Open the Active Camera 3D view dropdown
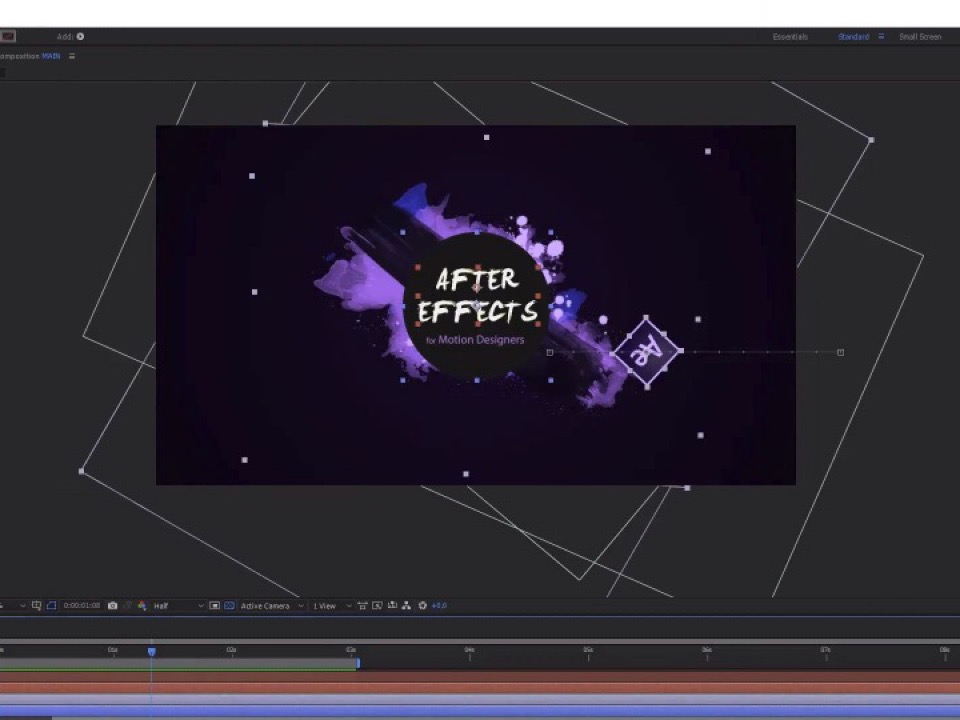This screenshot has height=720, width=960. point(272,606)
